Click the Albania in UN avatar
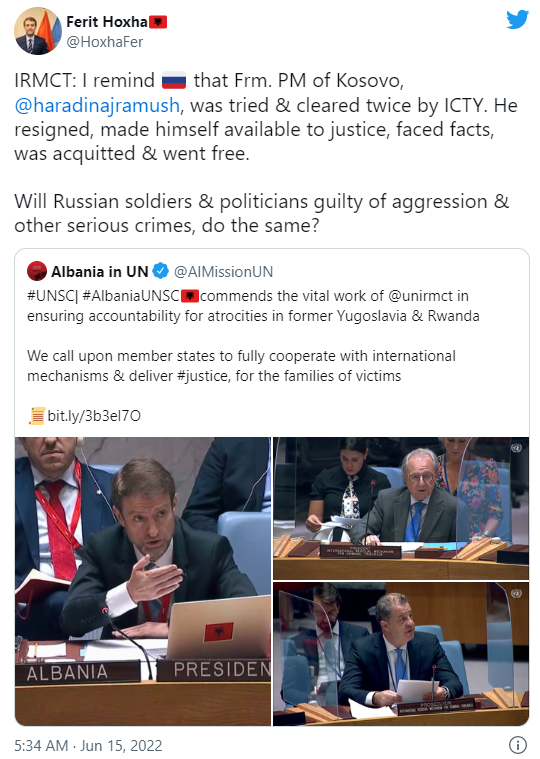The width and height of the screenshot is (540, 759). click(37, 271)
